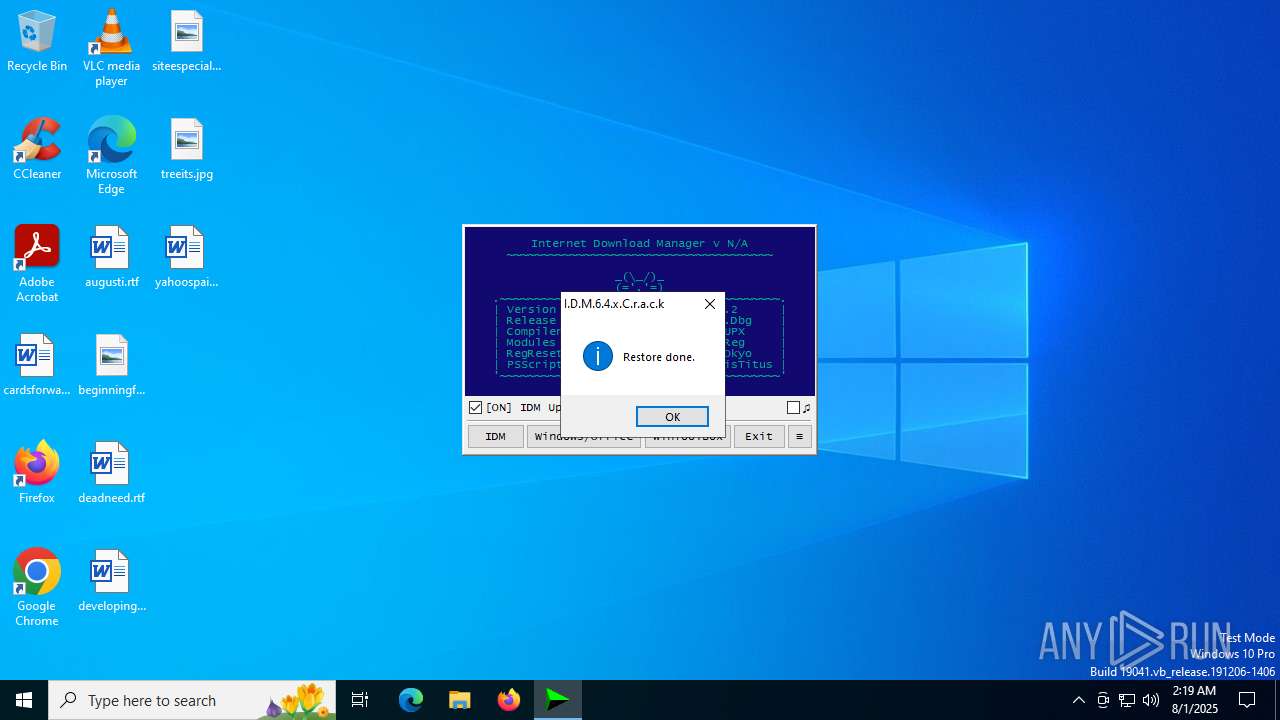Open CCleaner desktop shortcut

(37, 149)
